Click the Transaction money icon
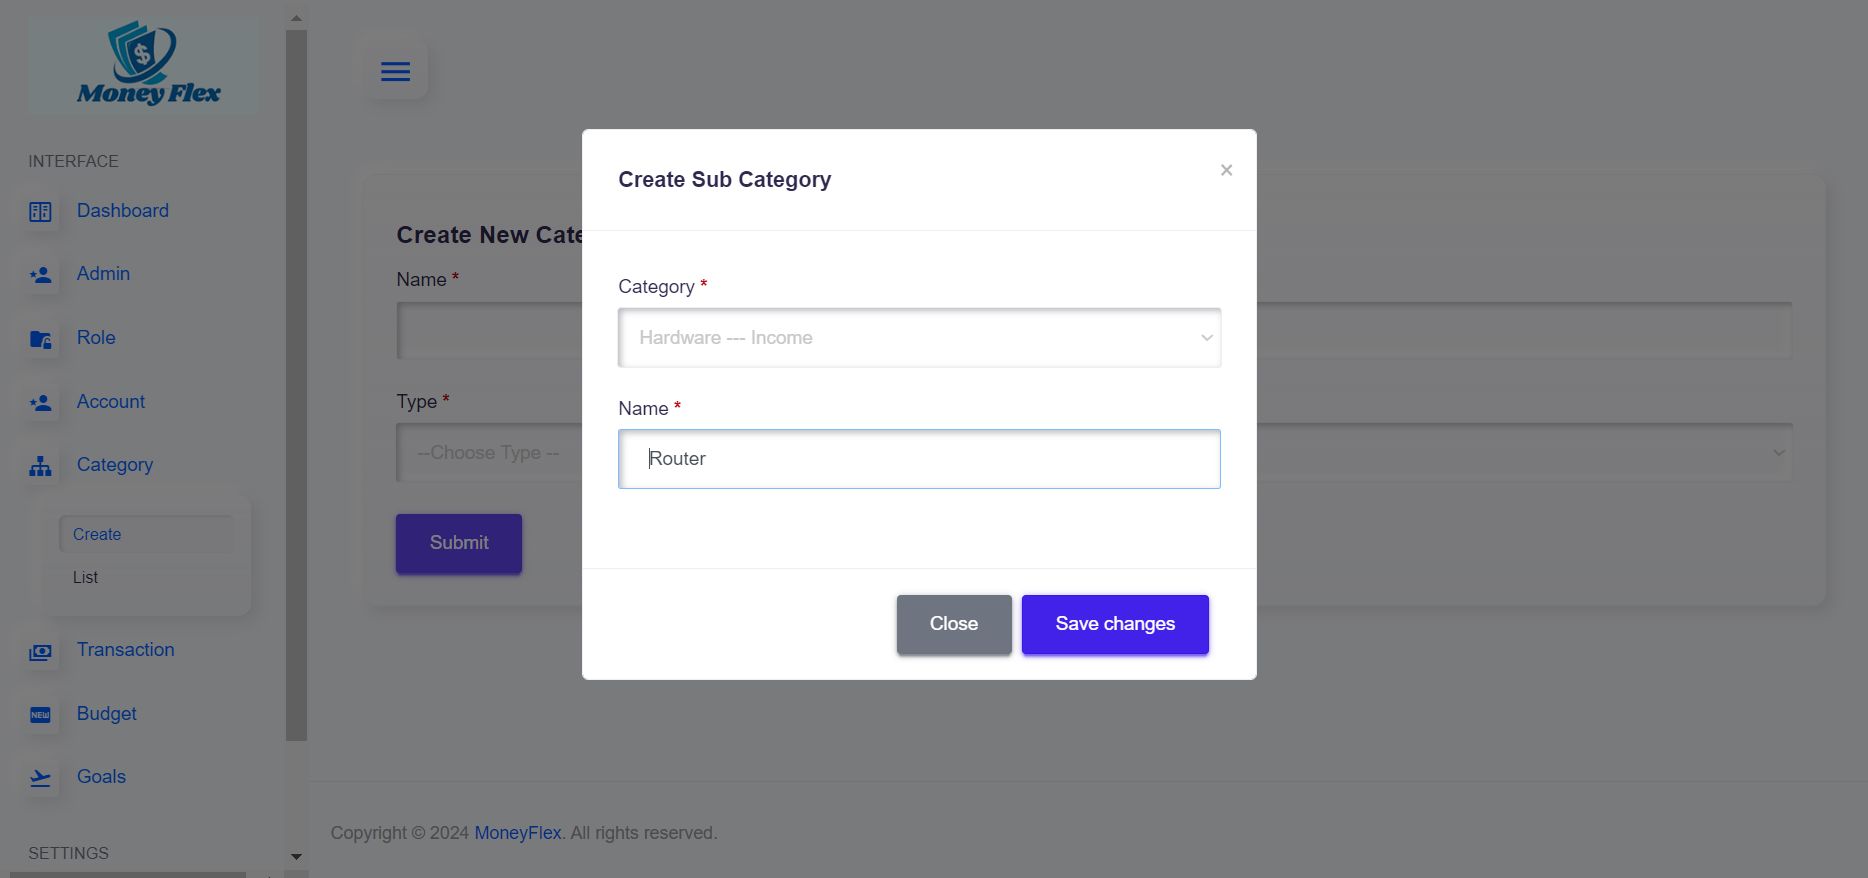The width and height of the screenshot is (1868, 878). tap(40, 652)
